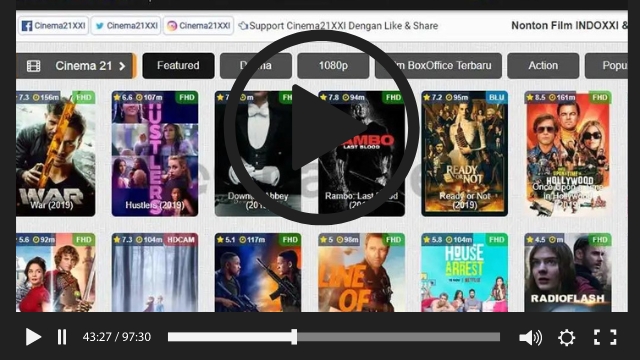
Task: Open the player settings gear
Action: 567,338
